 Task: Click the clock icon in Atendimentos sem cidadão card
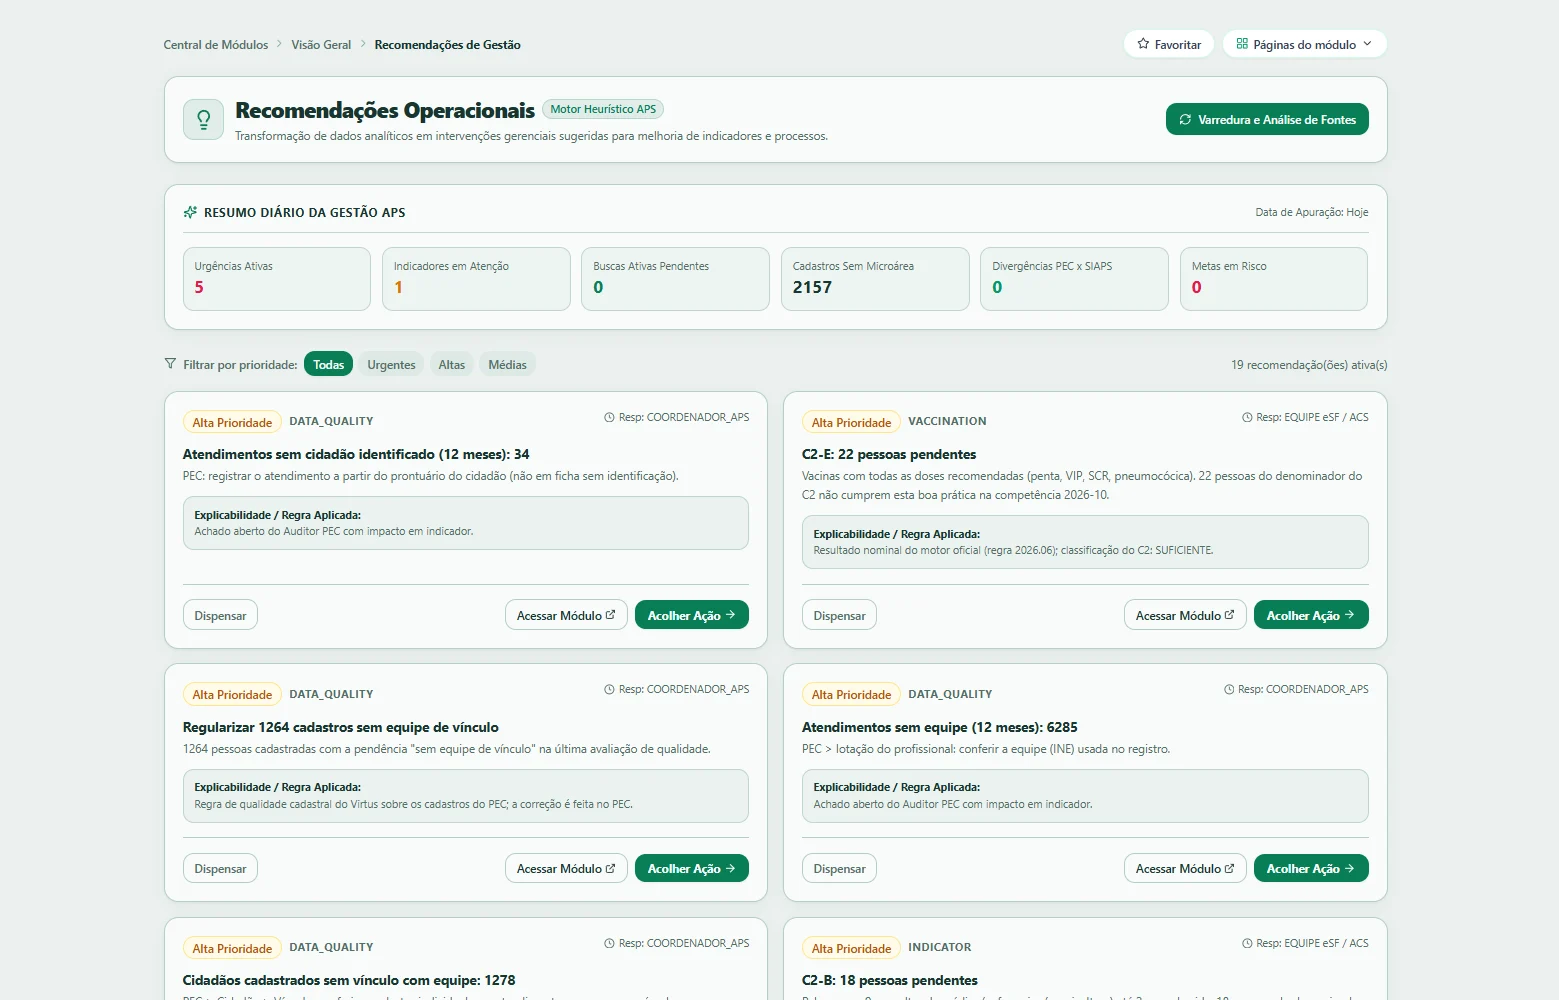click(x=609, y=417)
